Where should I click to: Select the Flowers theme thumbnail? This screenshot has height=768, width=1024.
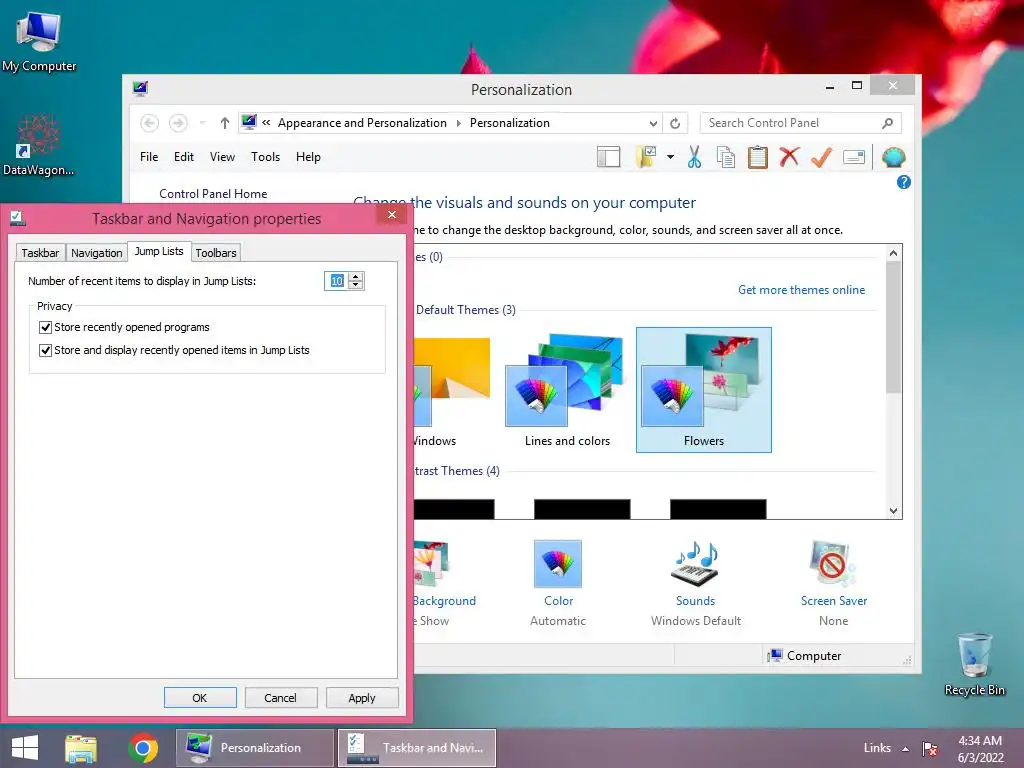[x=703, y=389]
